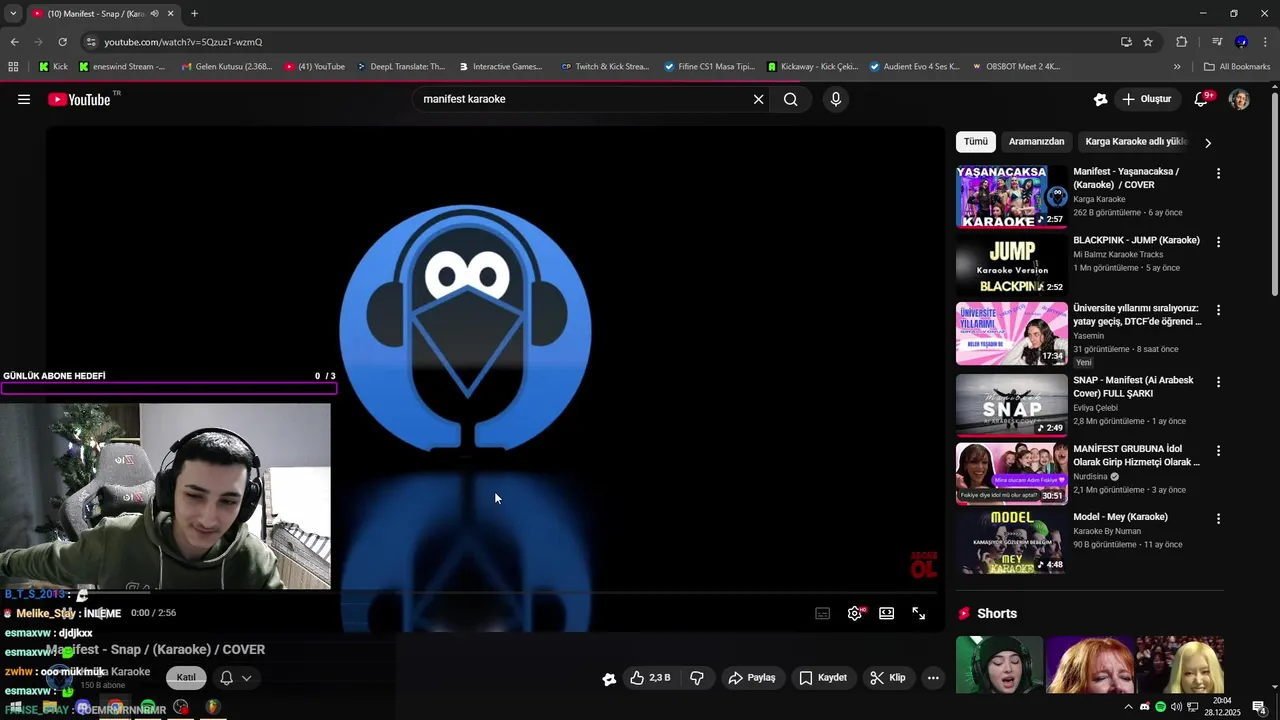Open options for BLACKPINK JUMP video
Viewport: 1280px width, 720px height.
coord(1218,241)
